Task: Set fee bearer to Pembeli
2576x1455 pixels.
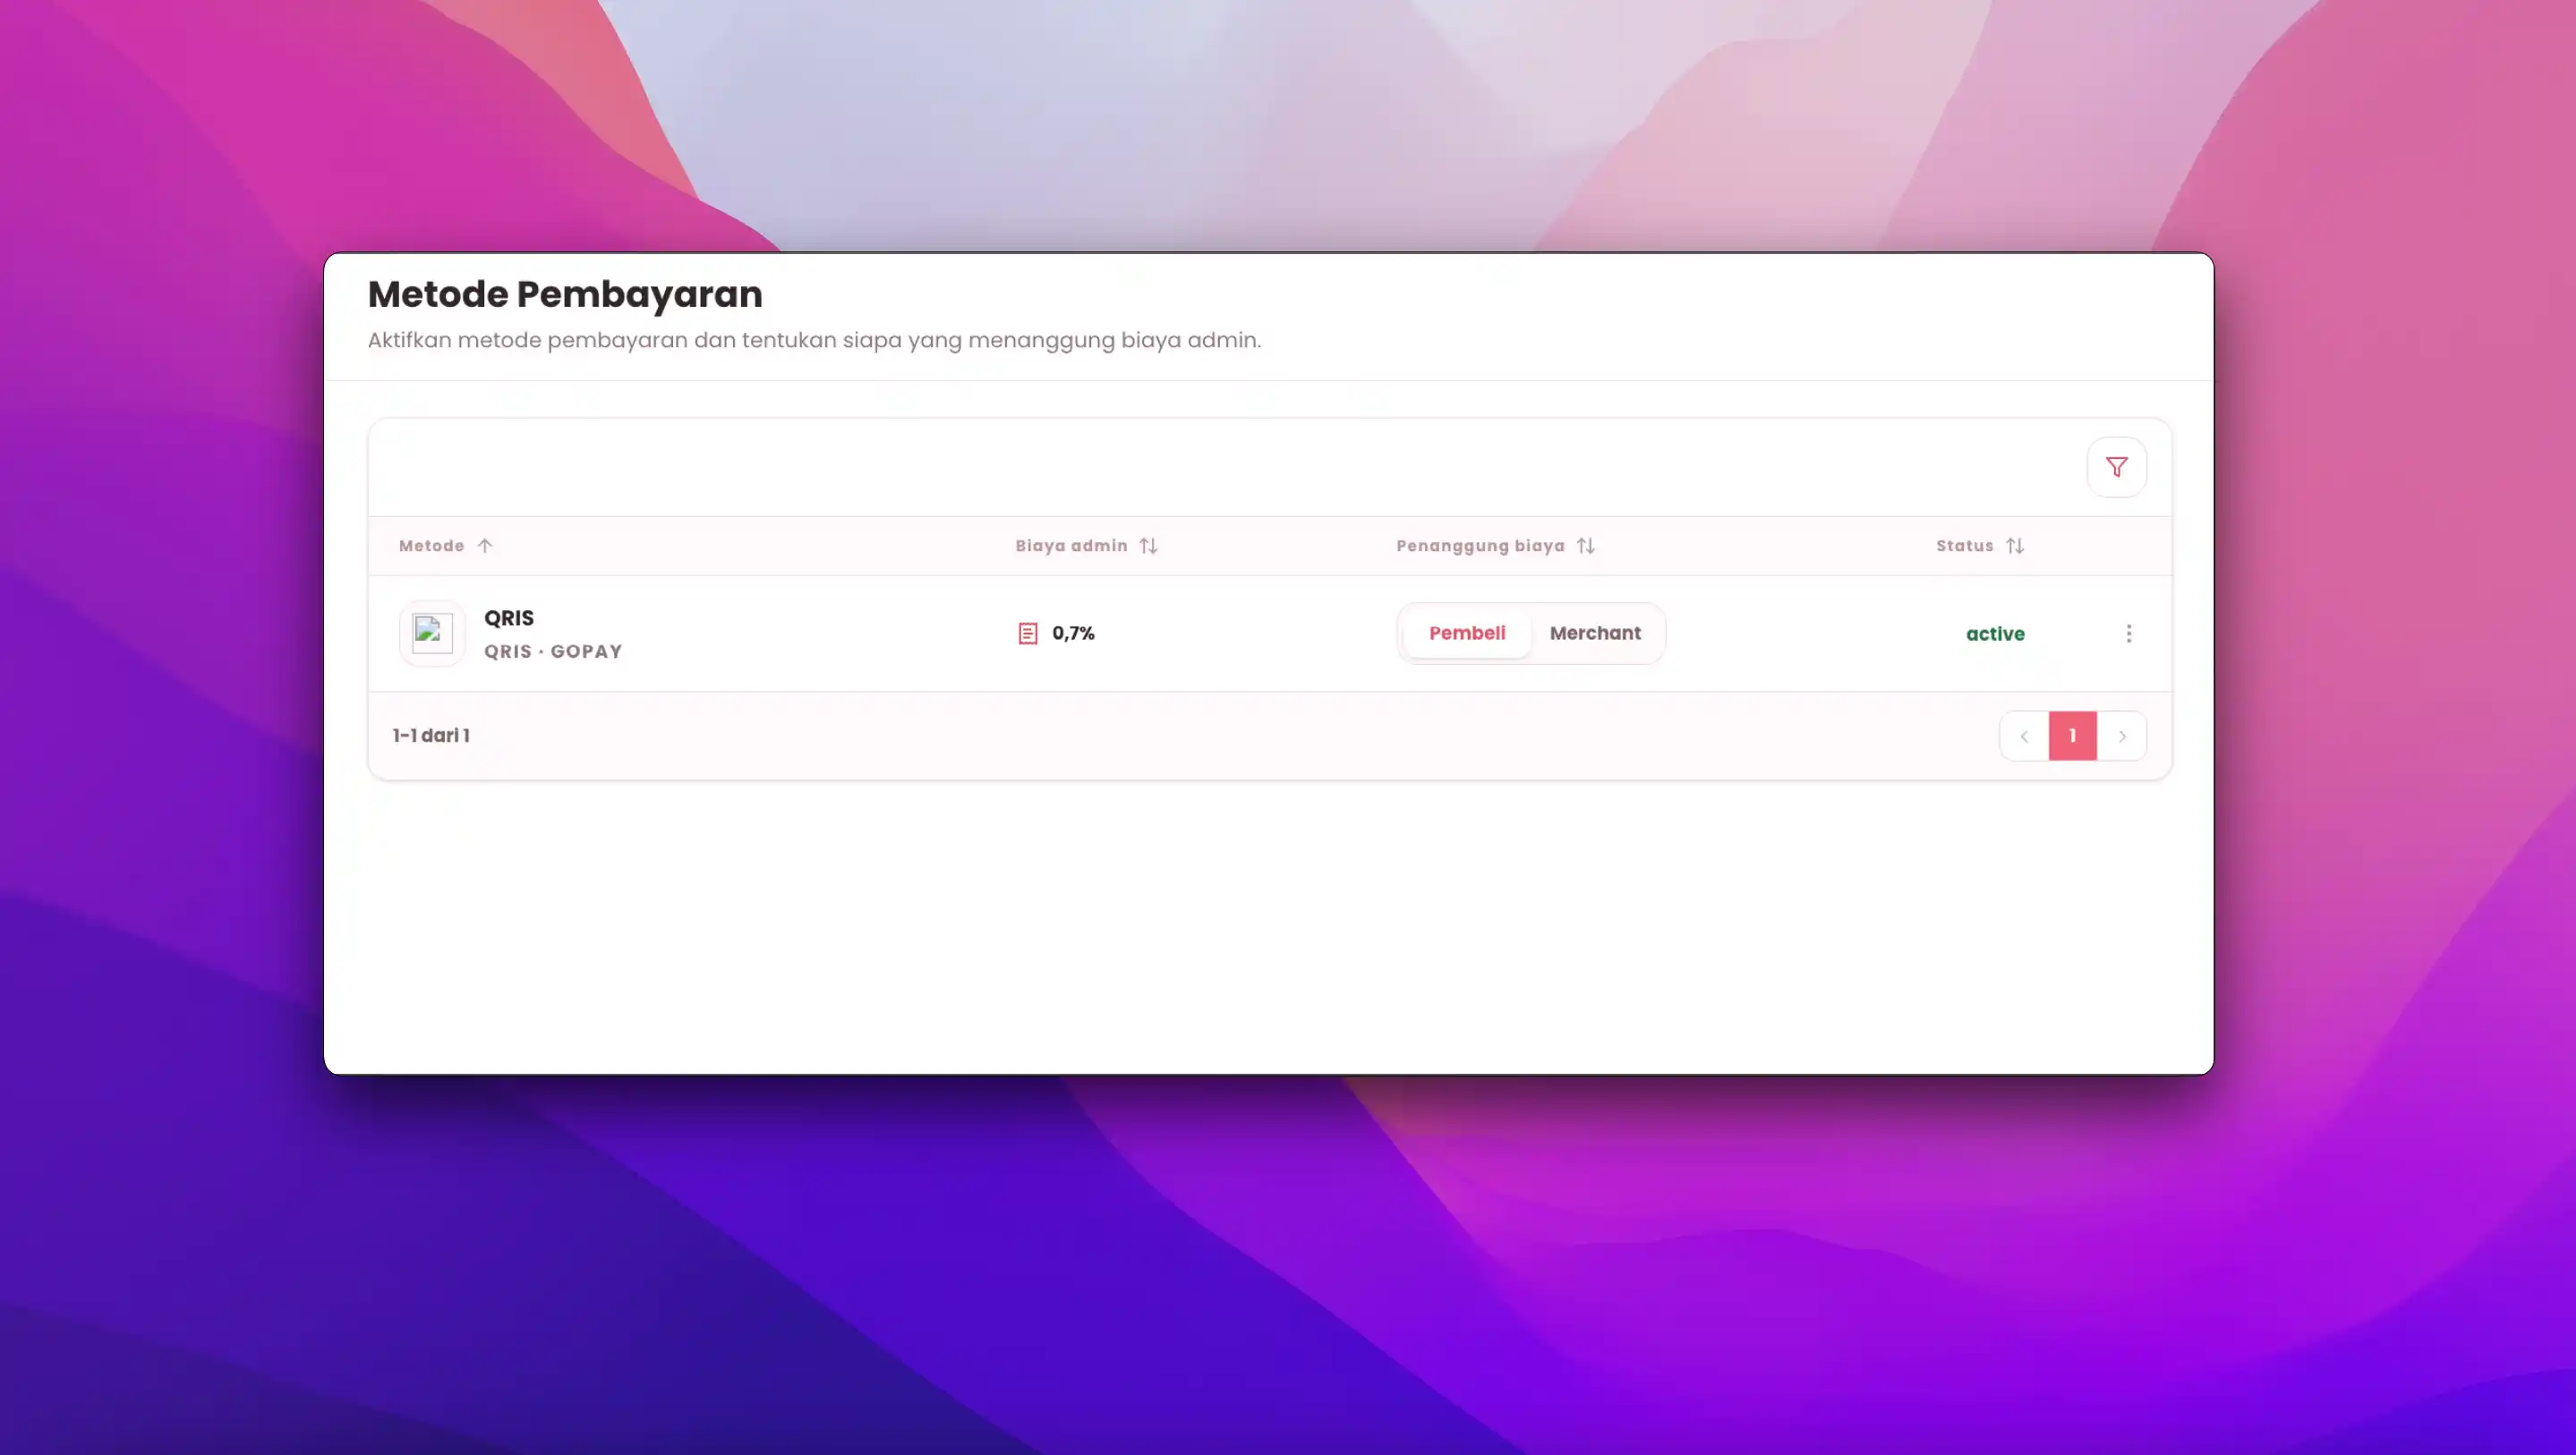Action: pyautogui.click(x=1466, y=633)
